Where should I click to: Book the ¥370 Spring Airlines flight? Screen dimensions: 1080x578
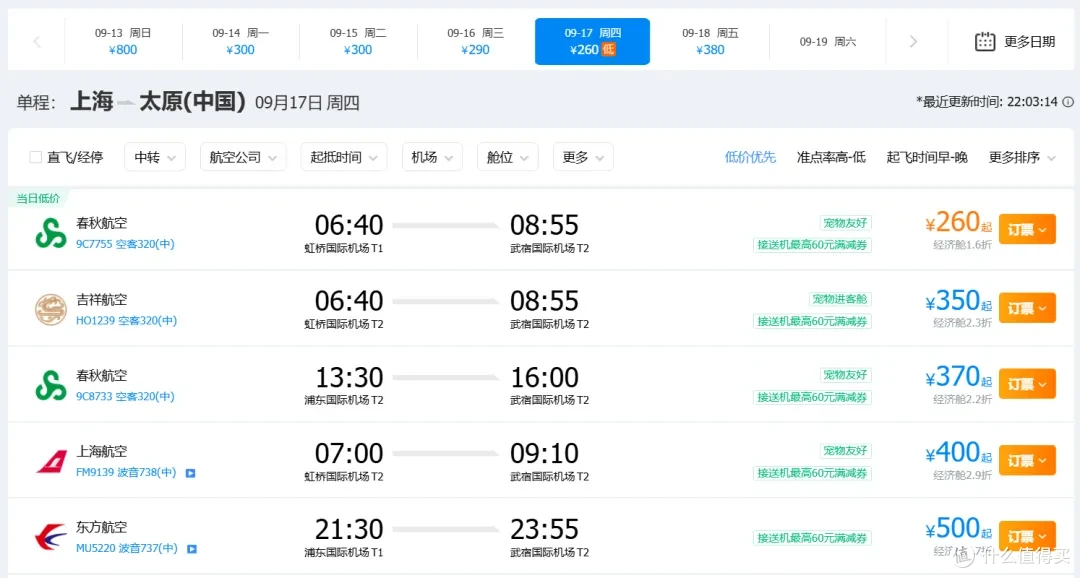coord(1027,384)
